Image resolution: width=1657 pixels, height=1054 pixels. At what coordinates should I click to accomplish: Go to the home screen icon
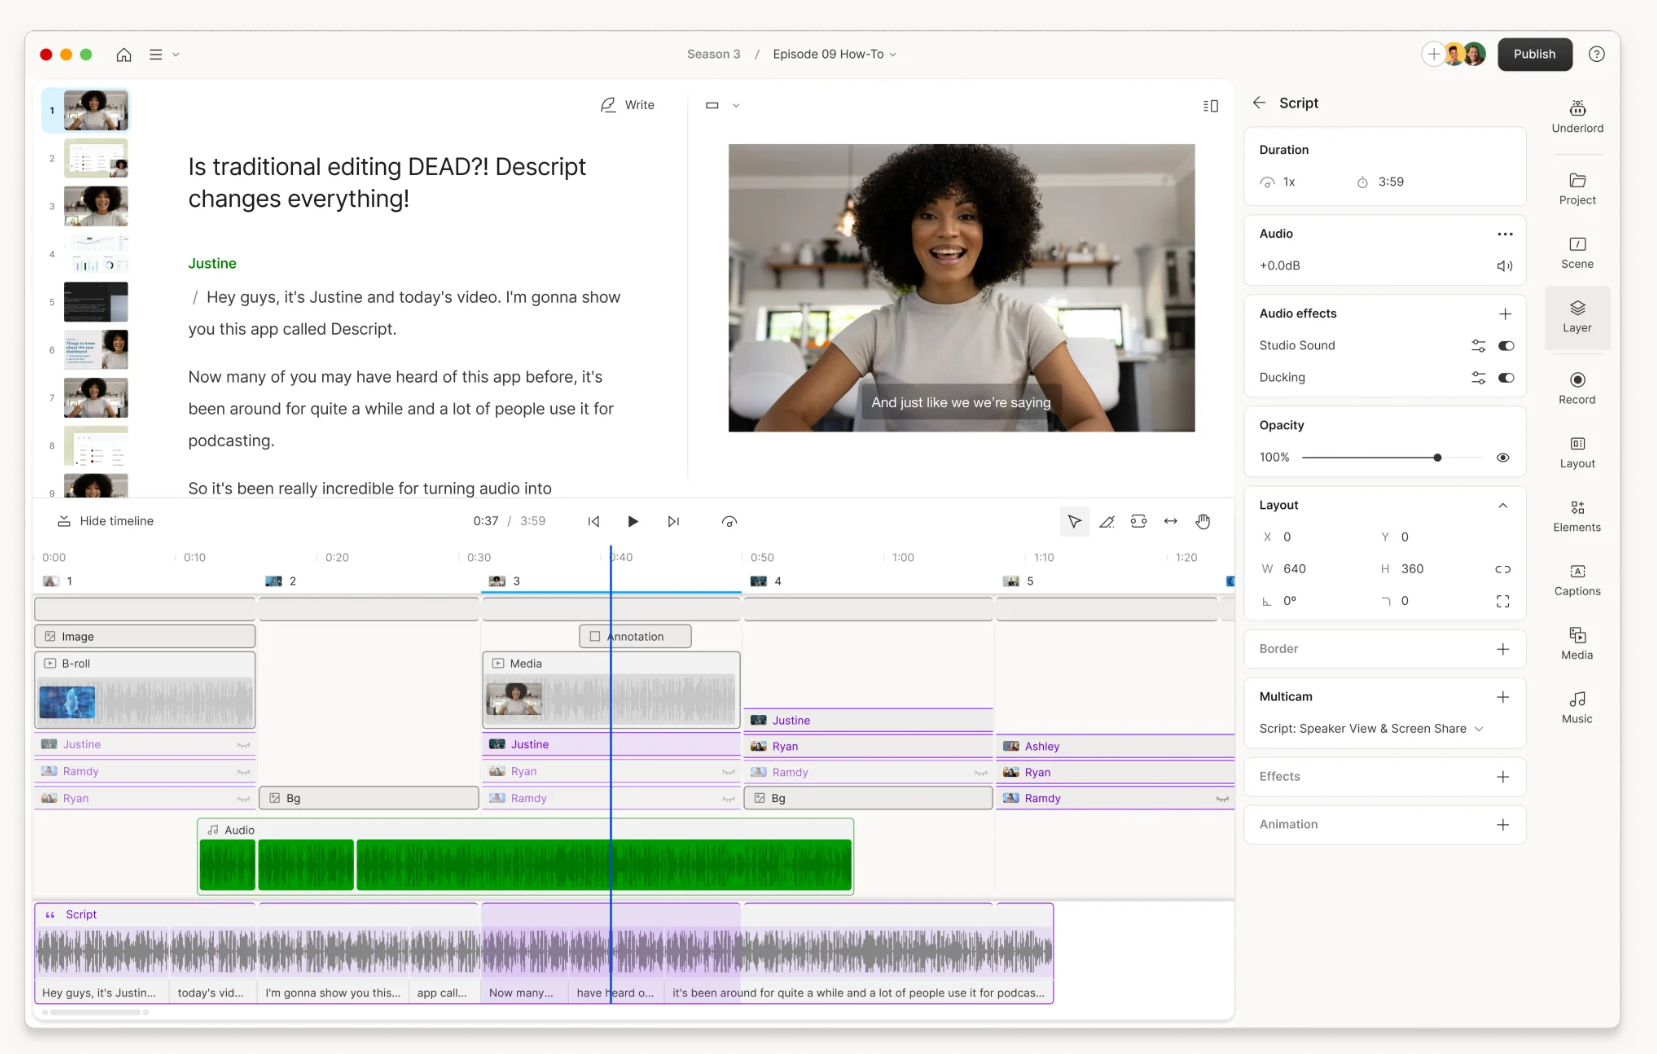click(124, 55)
